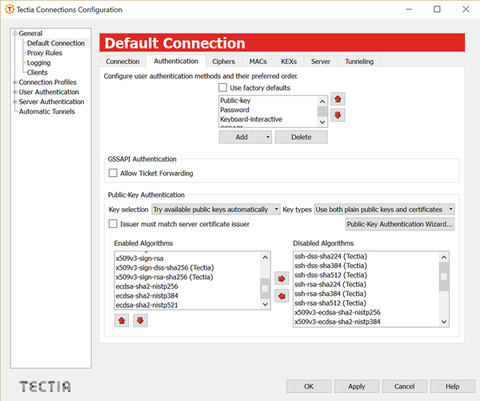Viewport: 480px width, 401px height.
Task: Move algorithm to Disabled list with right arrow
Action: click(x=282, y=278)
